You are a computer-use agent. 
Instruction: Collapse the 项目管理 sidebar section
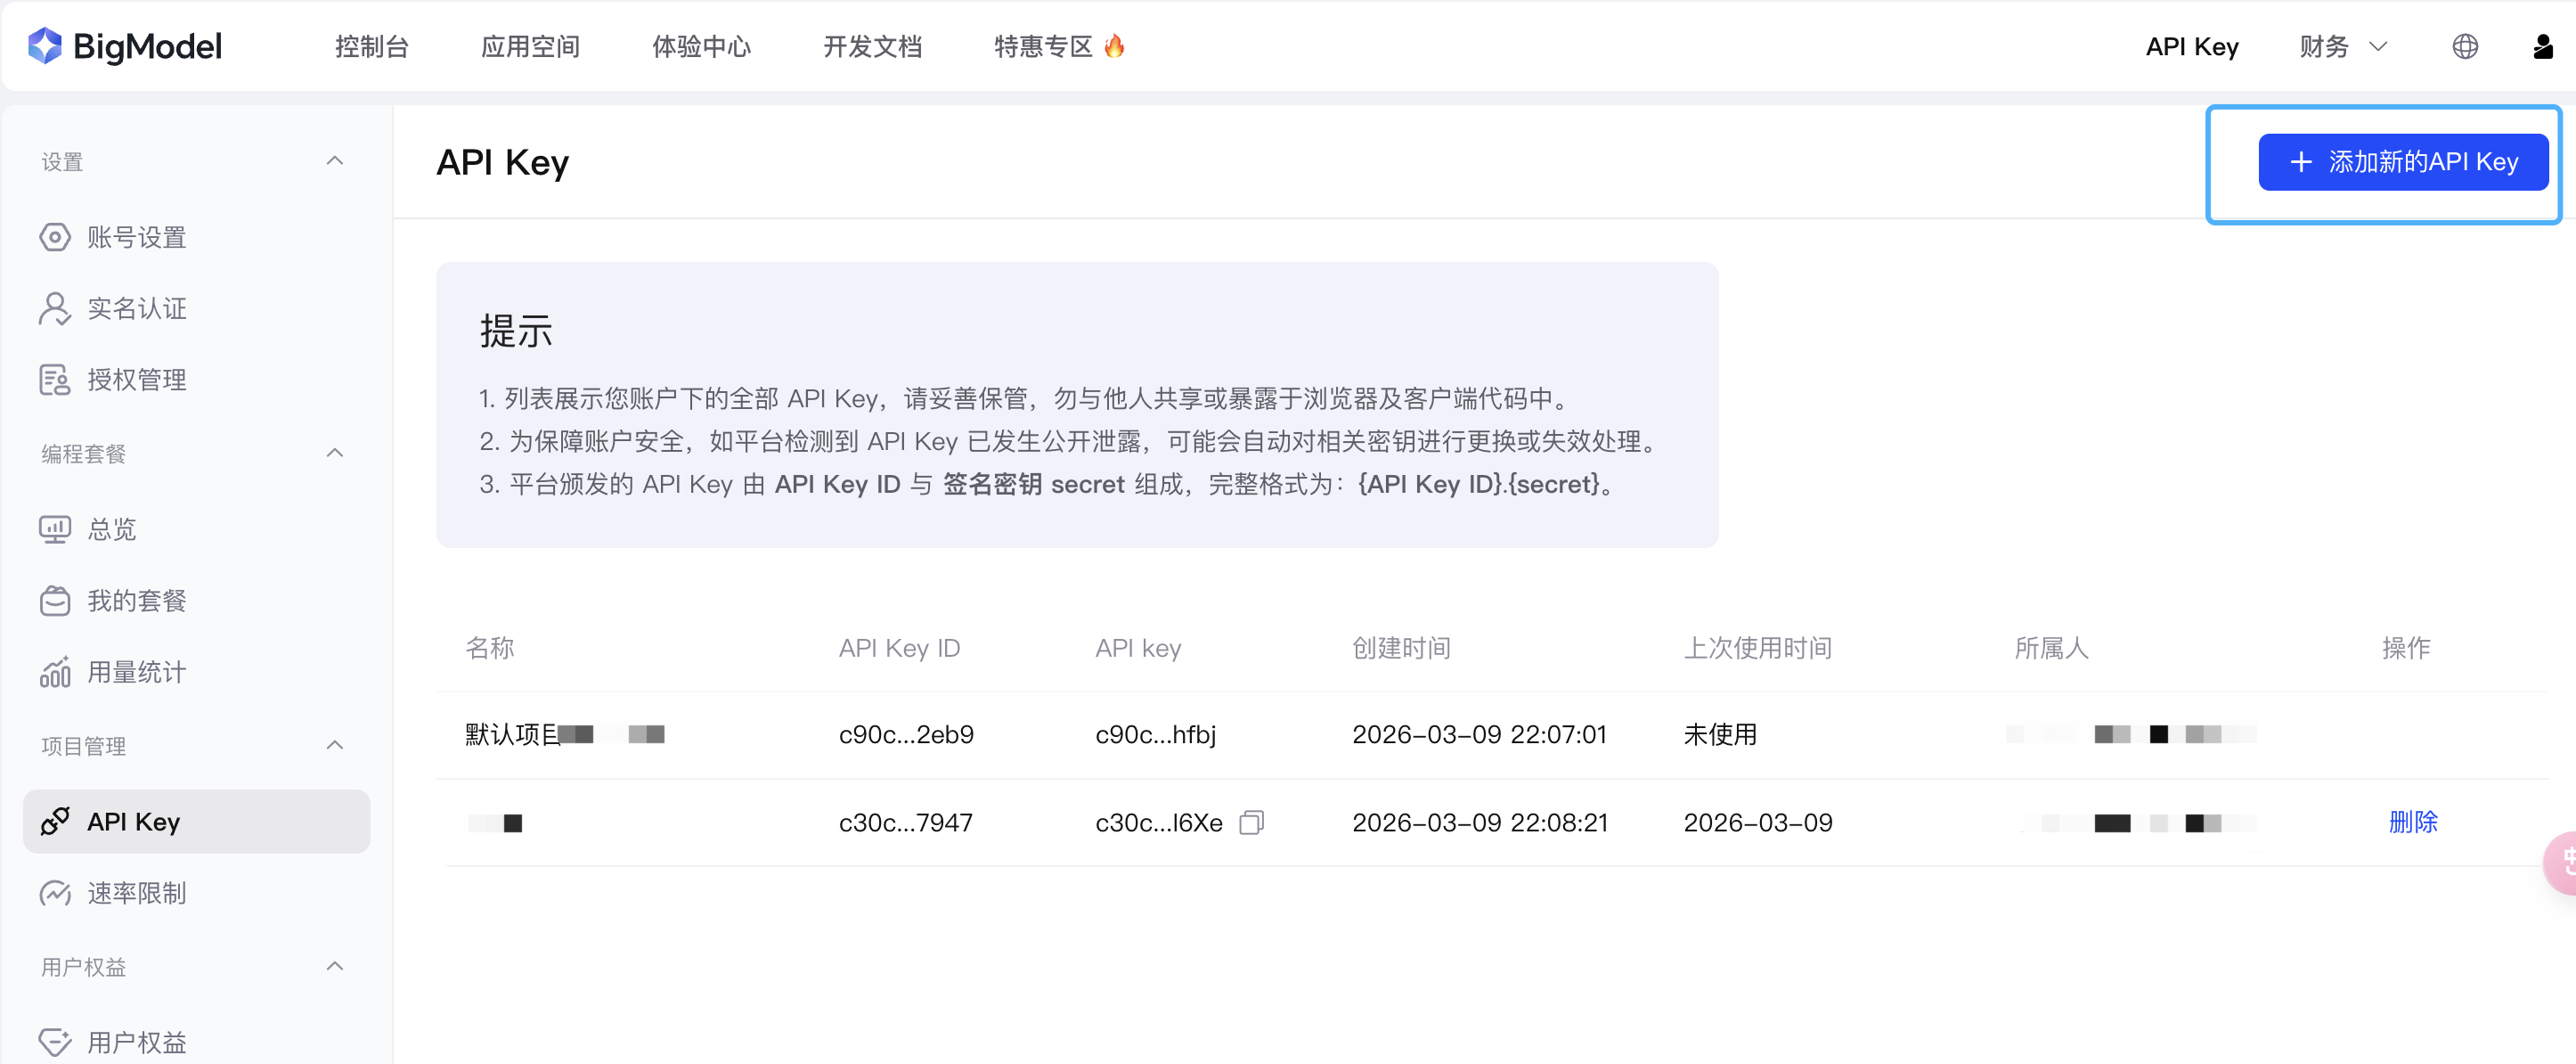(x=335, y=745)
